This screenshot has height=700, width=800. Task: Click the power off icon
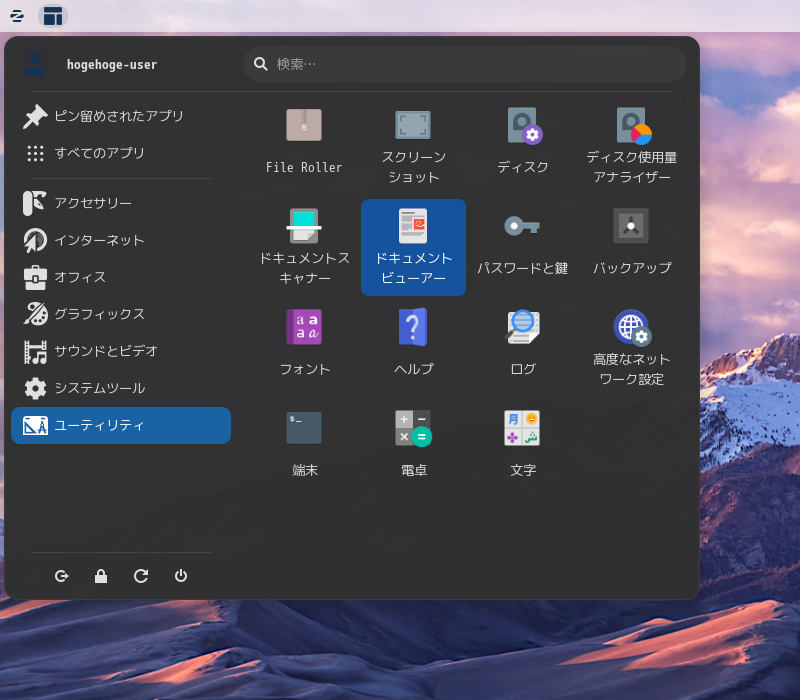[181, 576]
